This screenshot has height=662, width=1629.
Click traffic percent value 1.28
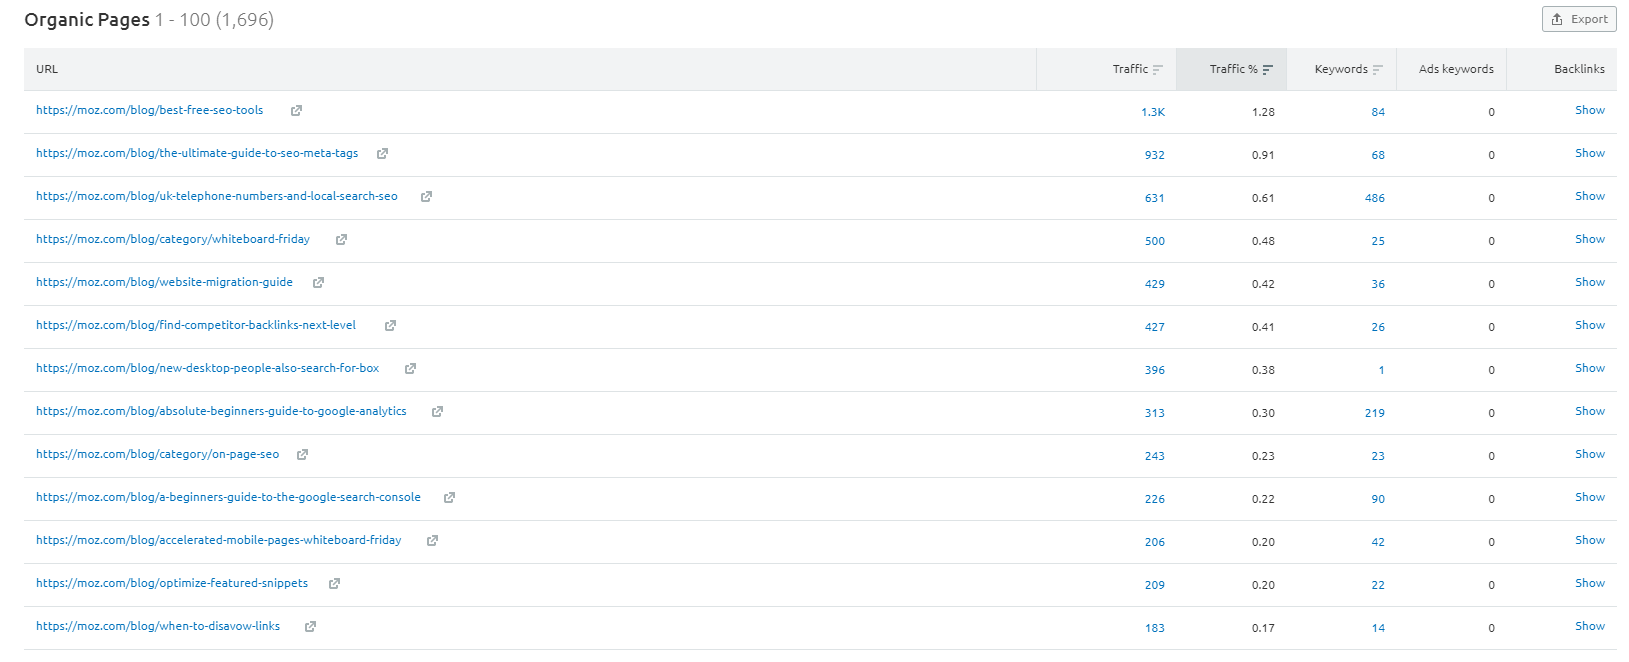click(x=1263, y=112)
